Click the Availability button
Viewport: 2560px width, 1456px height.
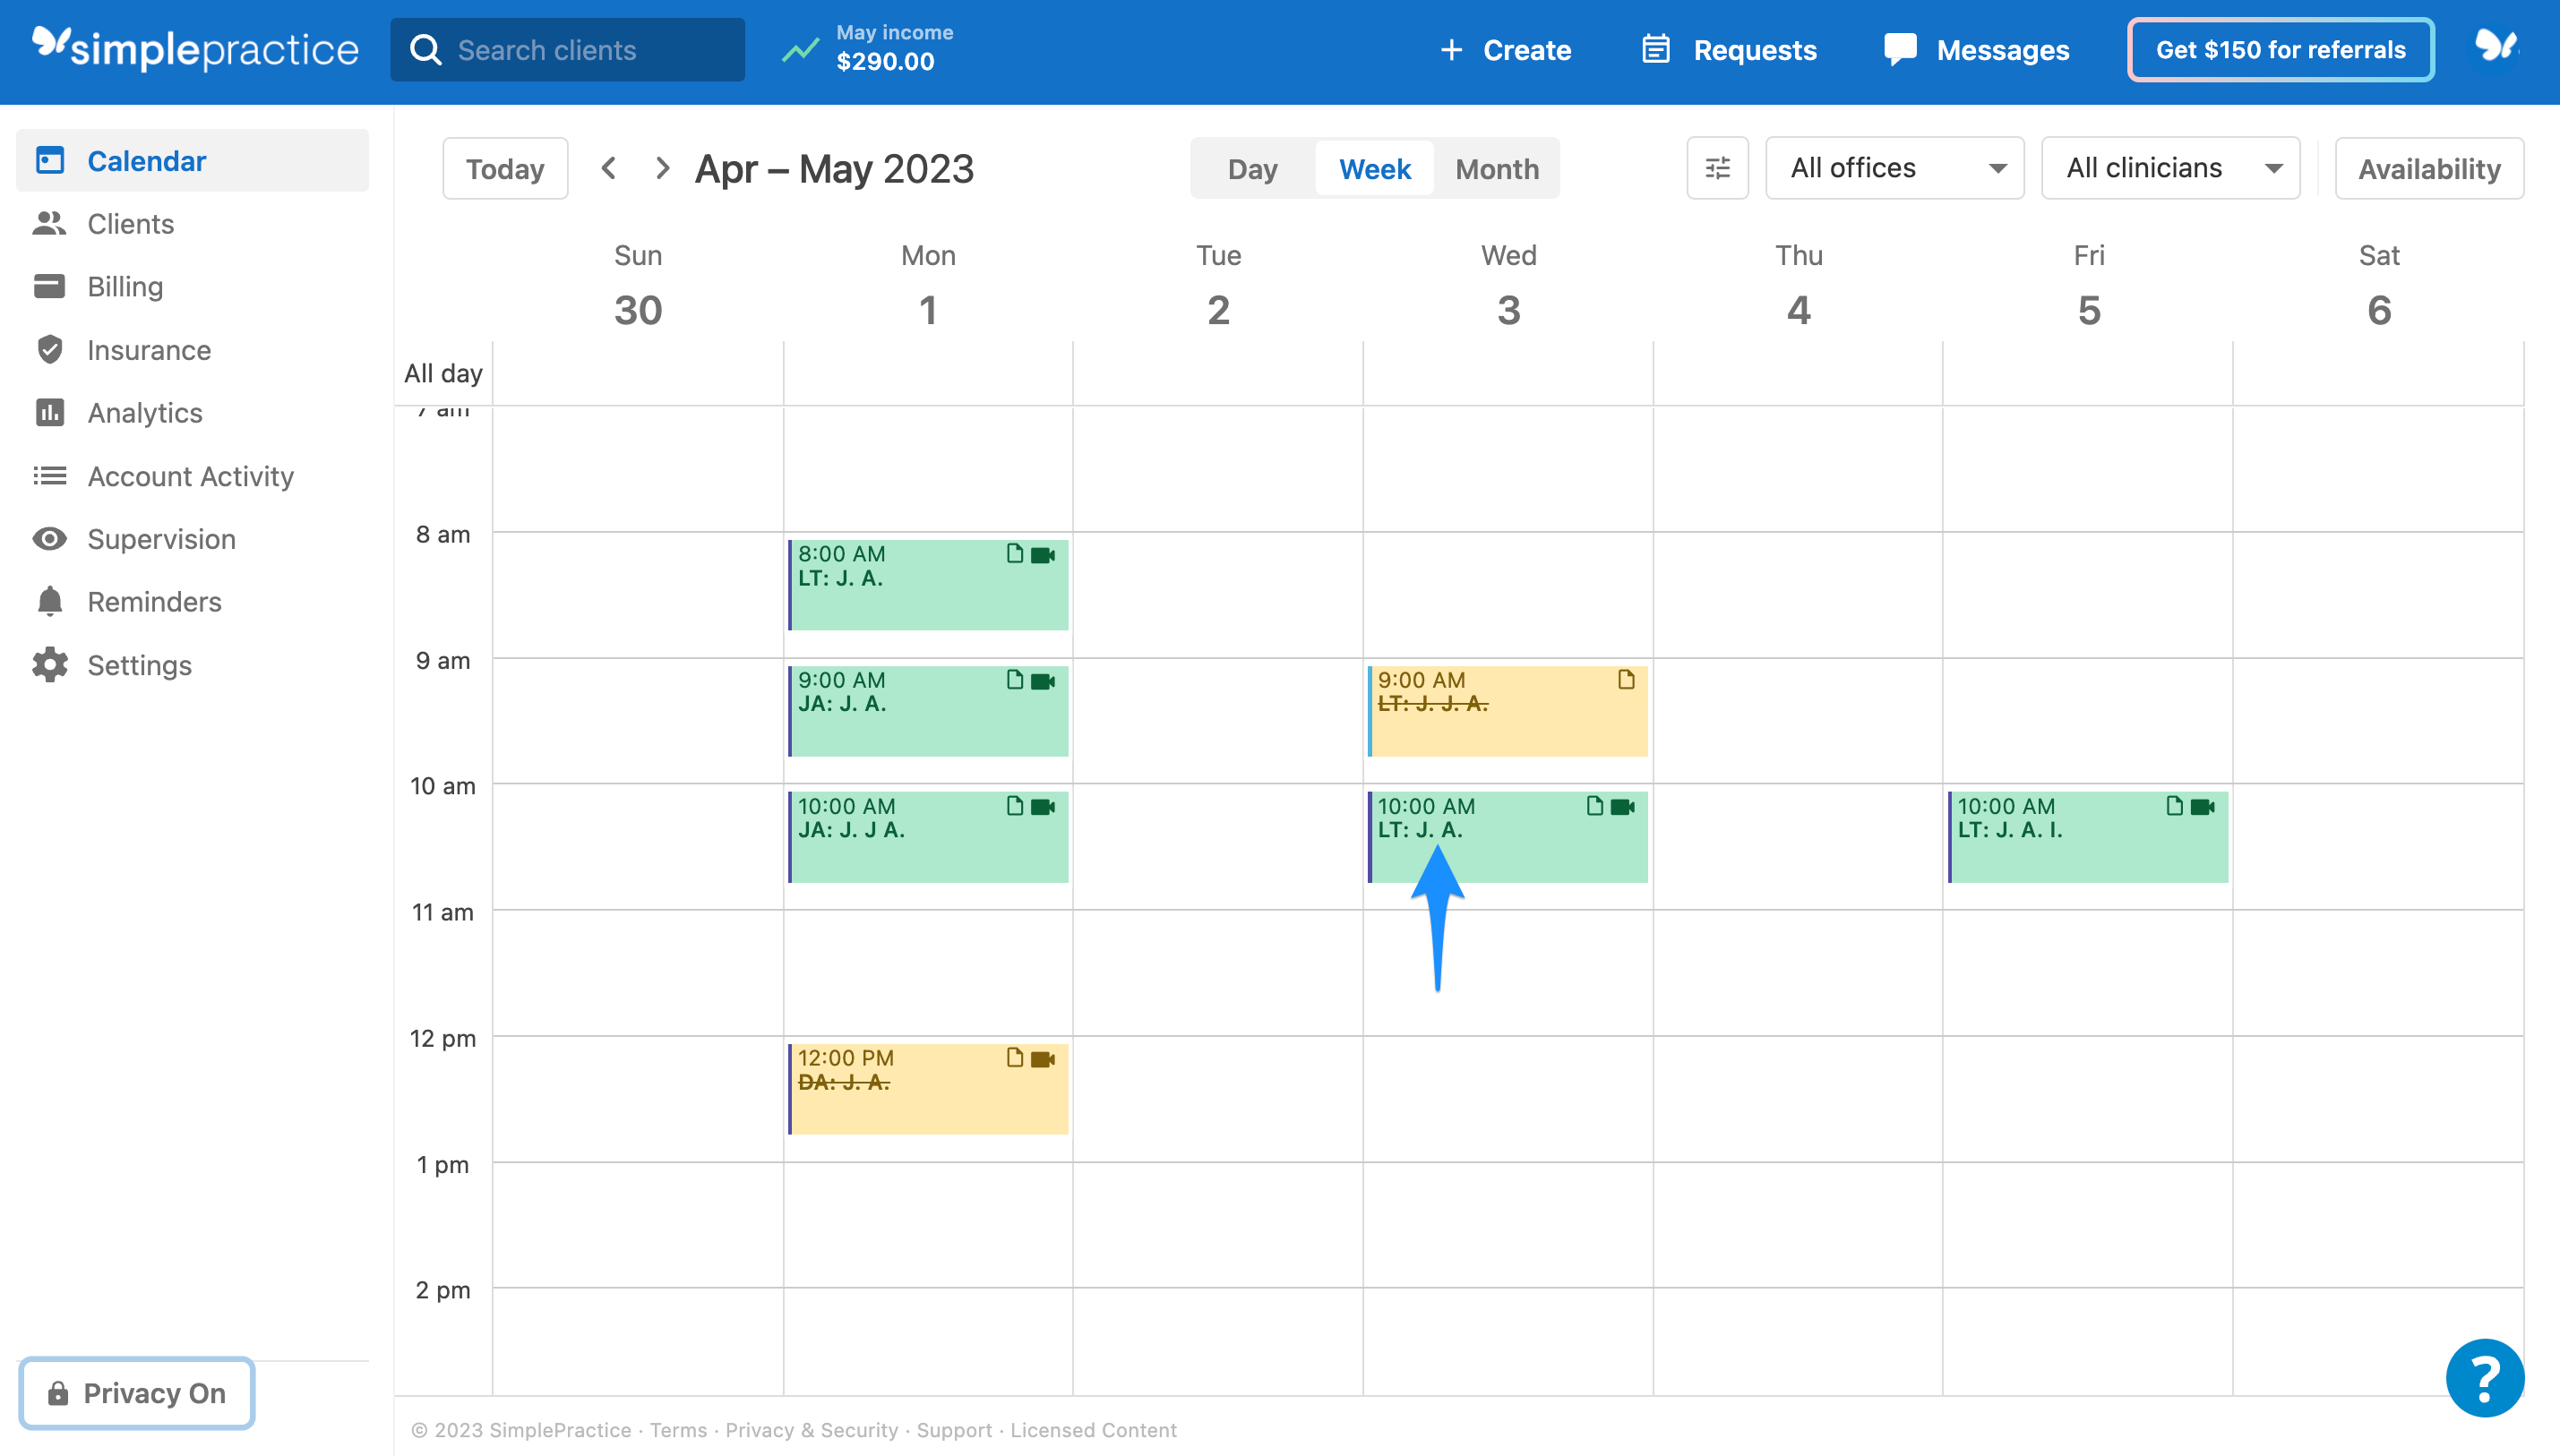(2429, 168)
